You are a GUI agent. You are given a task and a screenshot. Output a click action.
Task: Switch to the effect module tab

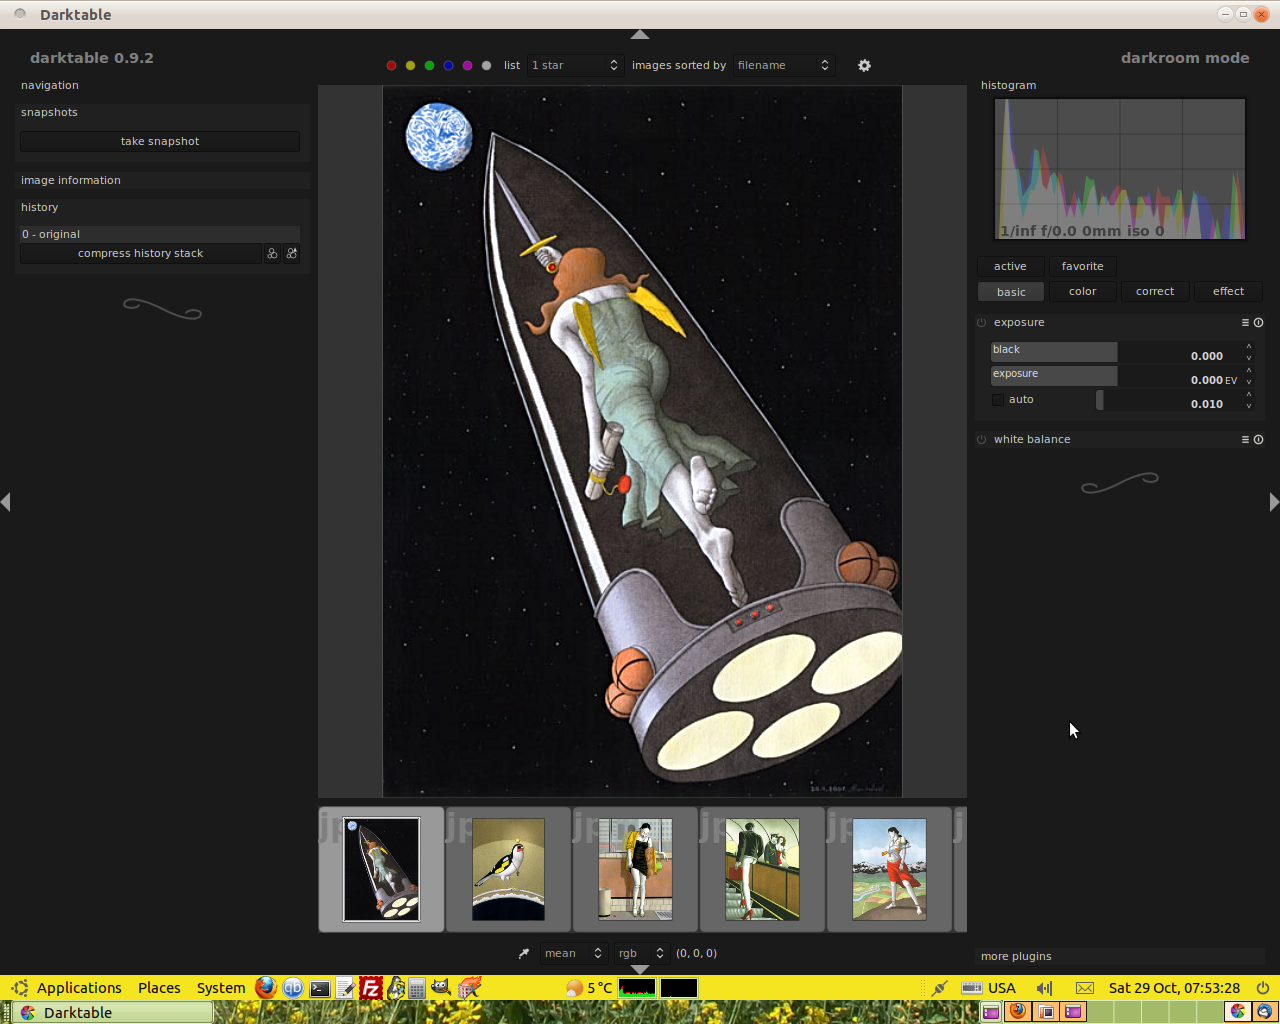pos(1228,292)
